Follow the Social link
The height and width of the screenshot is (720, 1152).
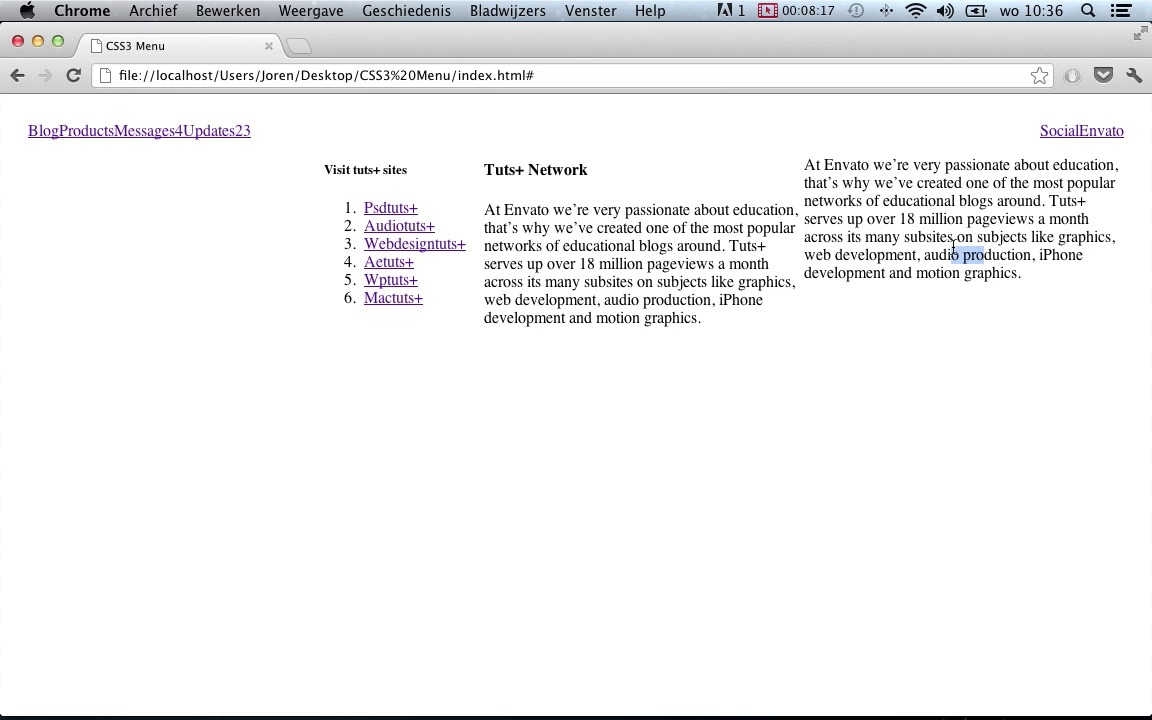[x=1059, y=131]
